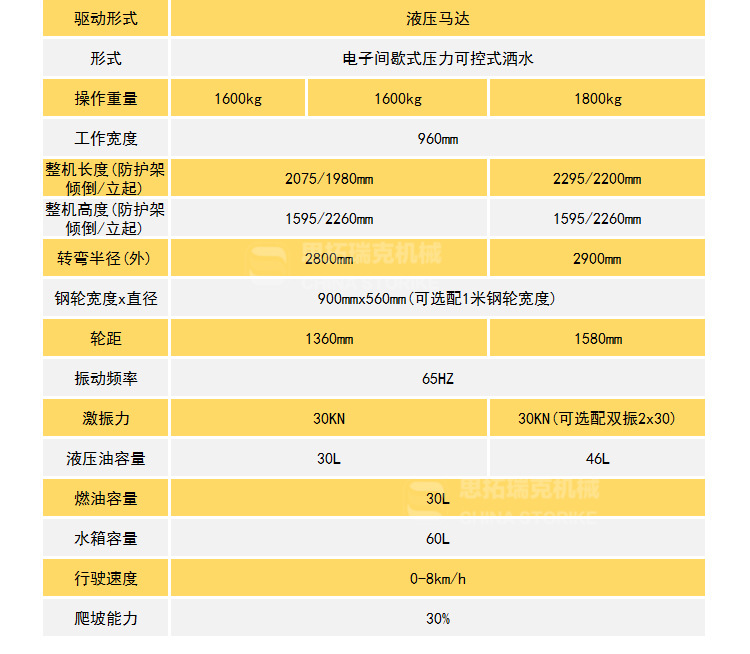Select the 60L water tank capacity value

click(437, 539)
